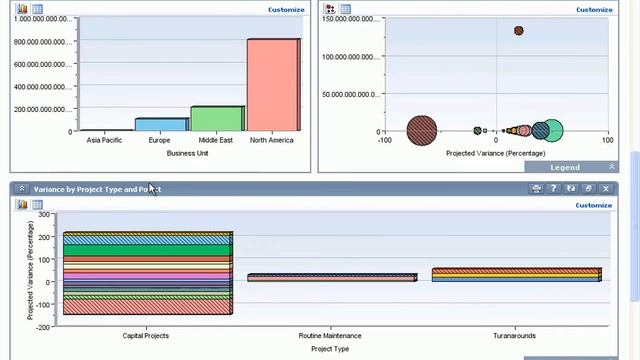The width and height of the screenshot is (640, 360).
Task: Select the Europe blue bar
Action: click(x=162, y=124)
